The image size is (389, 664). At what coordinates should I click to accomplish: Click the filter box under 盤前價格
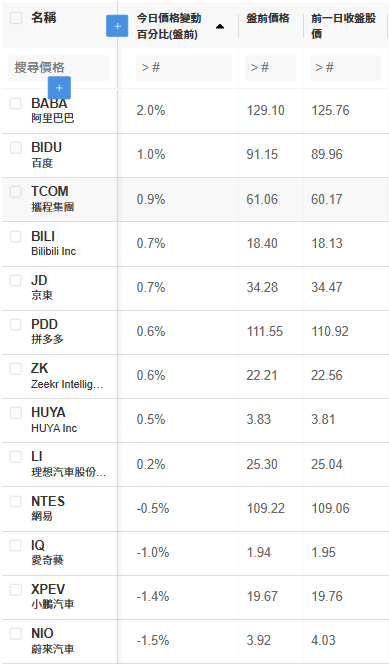[x=270, y=67]
